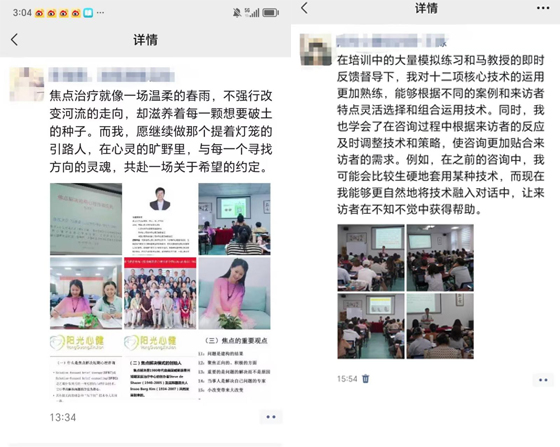Tap the muted bell status icon
Viewport: 560px width, 447px height.
tap(236, 13)
